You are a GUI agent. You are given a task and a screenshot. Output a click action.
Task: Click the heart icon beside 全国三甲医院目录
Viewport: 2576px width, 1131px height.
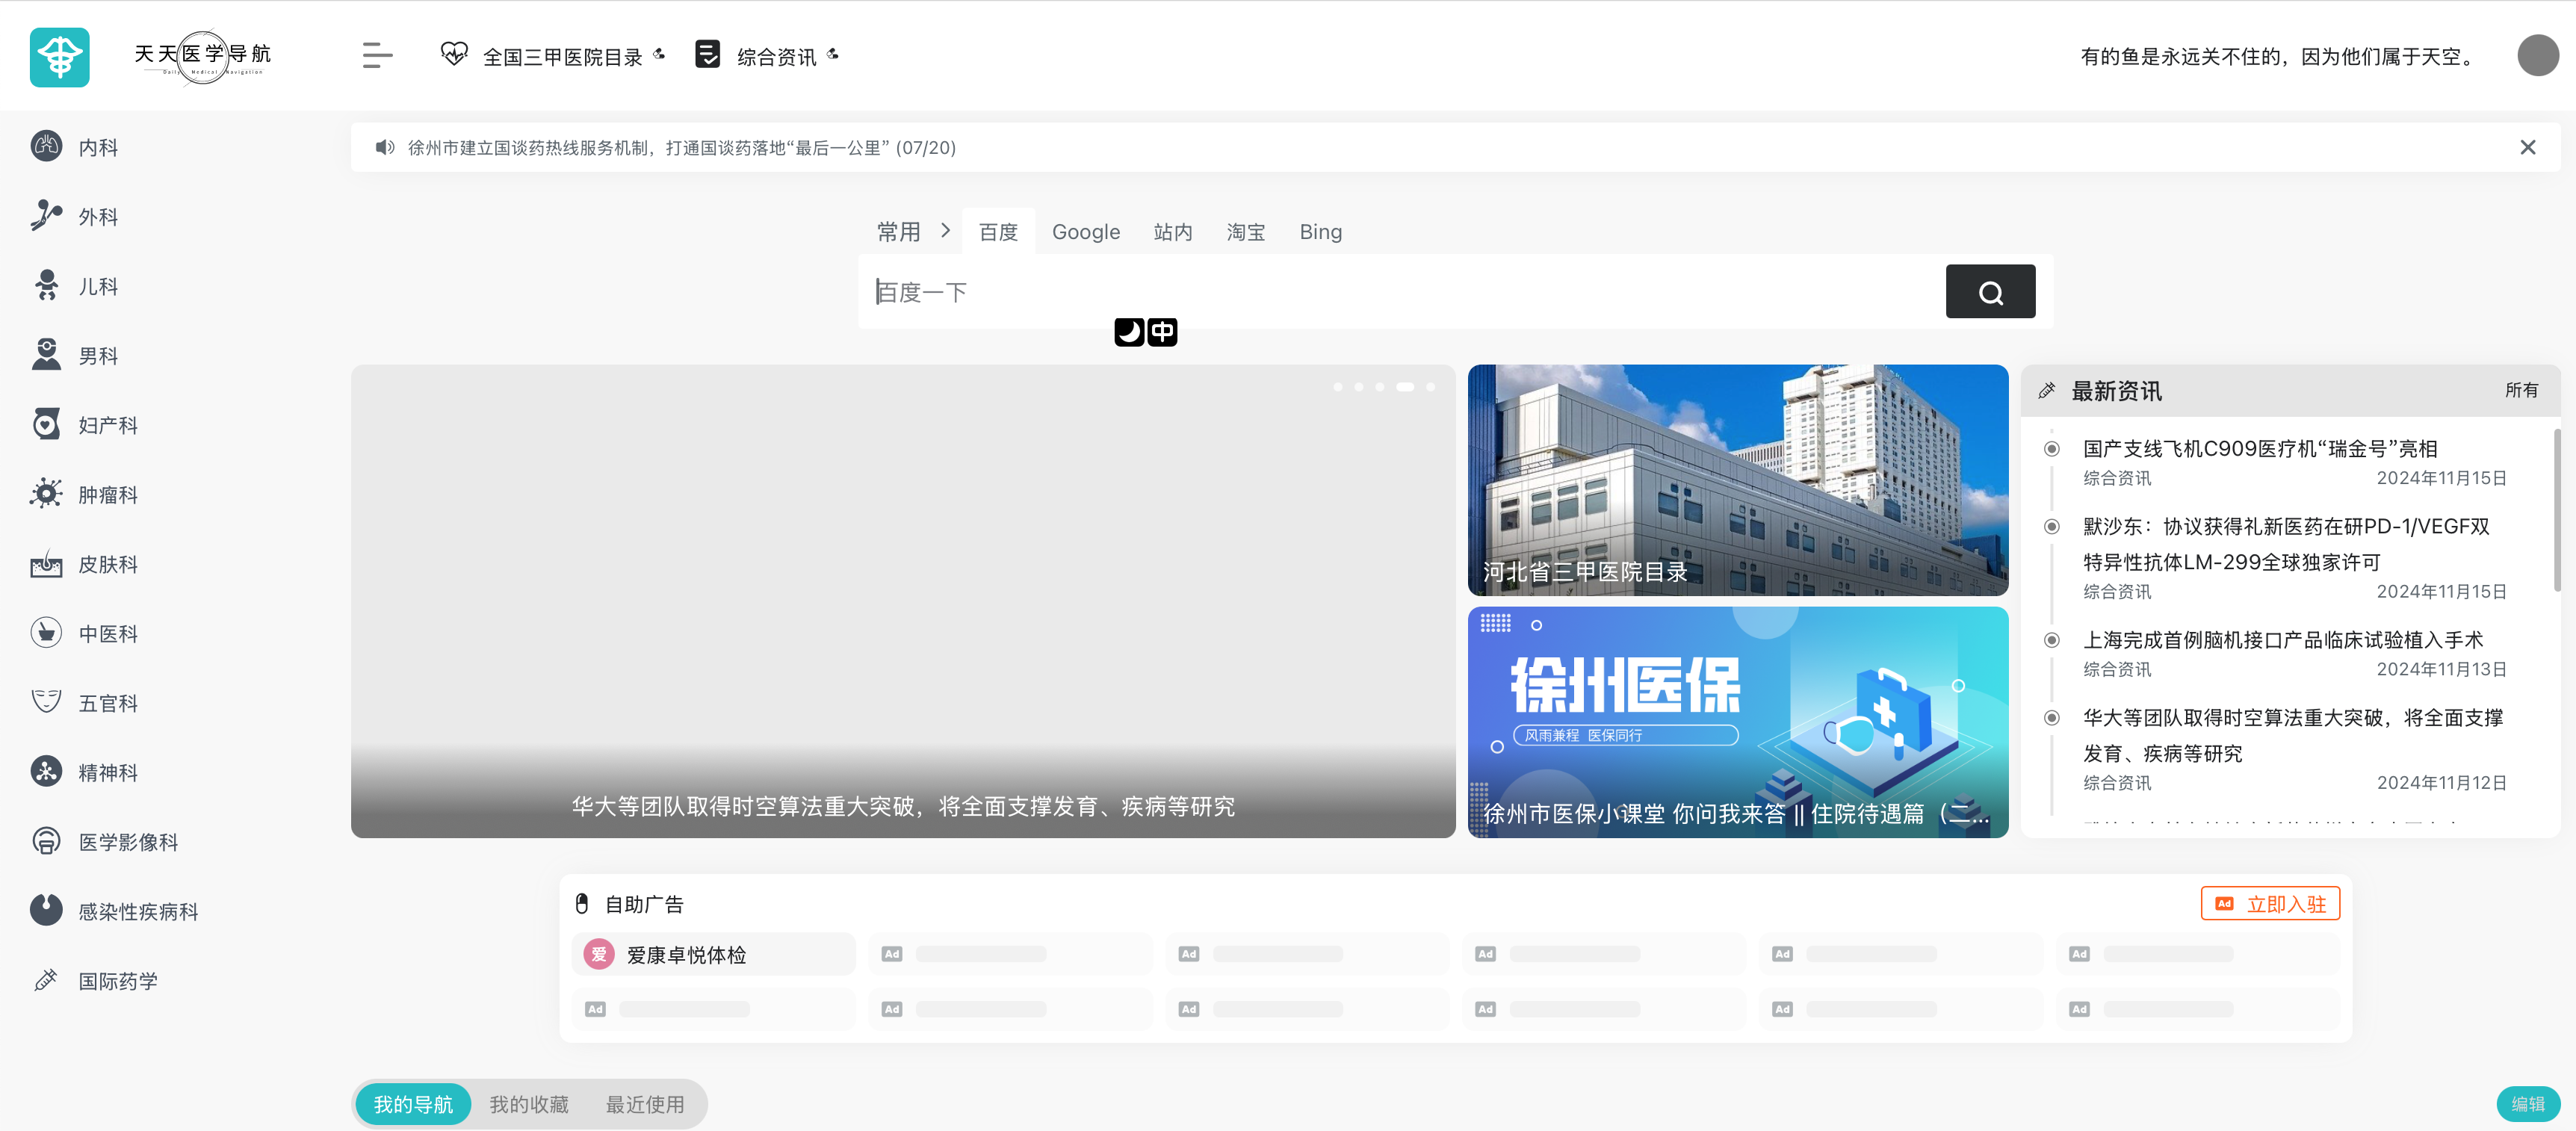(x=455, y=55)
